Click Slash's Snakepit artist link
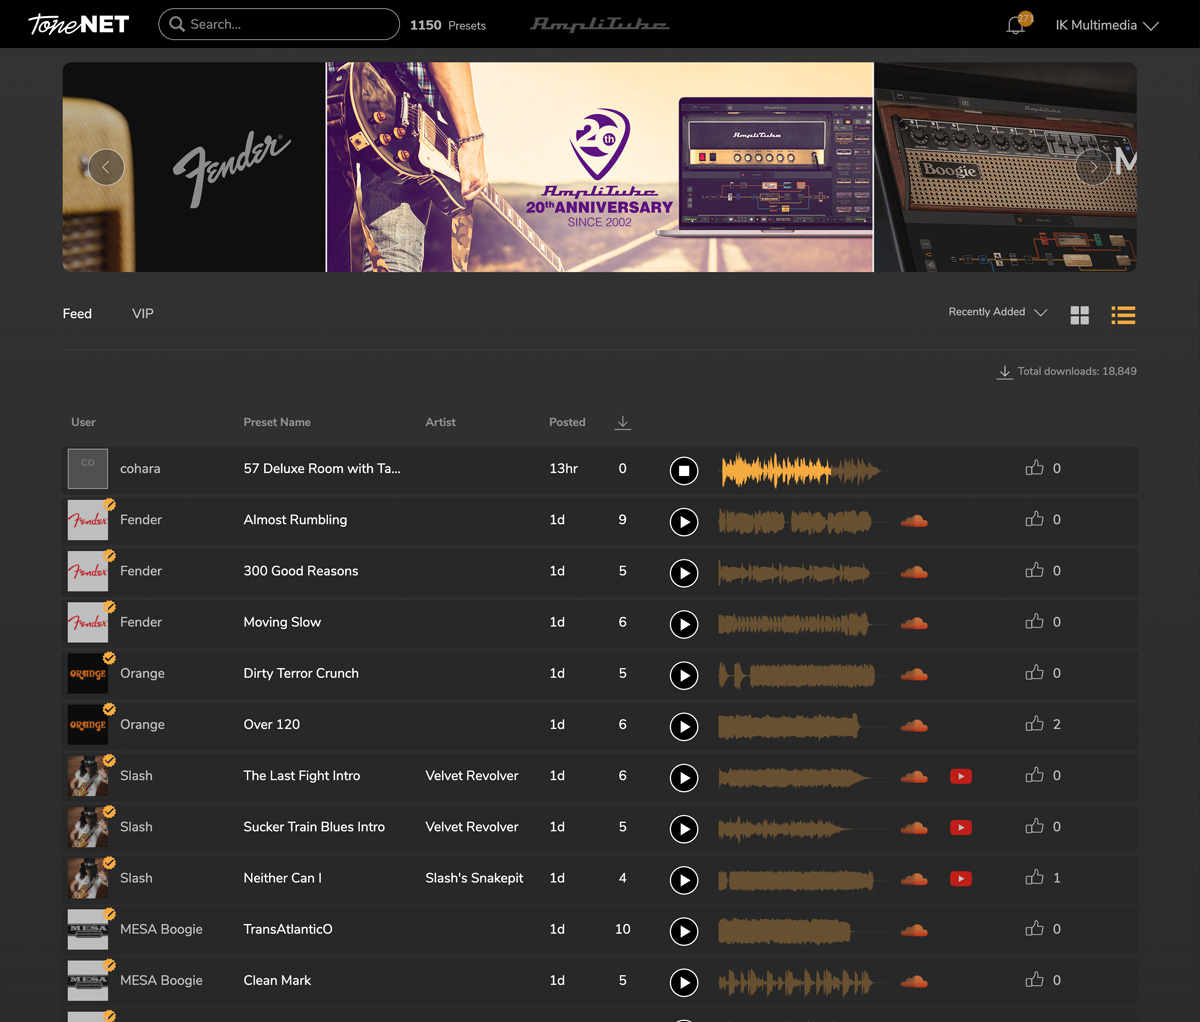The height and width of the screenshot is (1022, 1200). tap(474, 878)
